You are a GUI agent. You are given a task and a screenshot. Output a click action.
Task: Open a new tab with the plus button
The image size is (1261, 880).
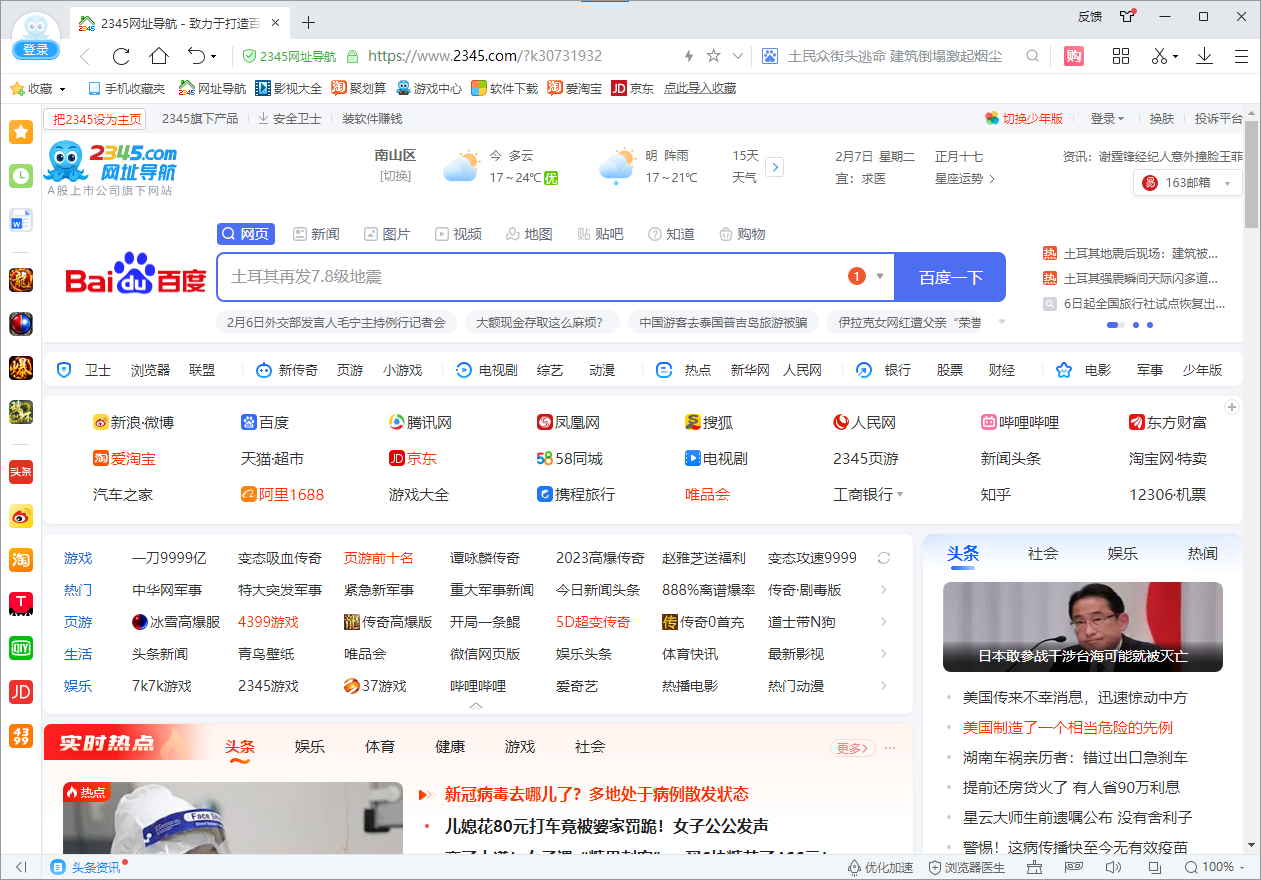point(309,22)
